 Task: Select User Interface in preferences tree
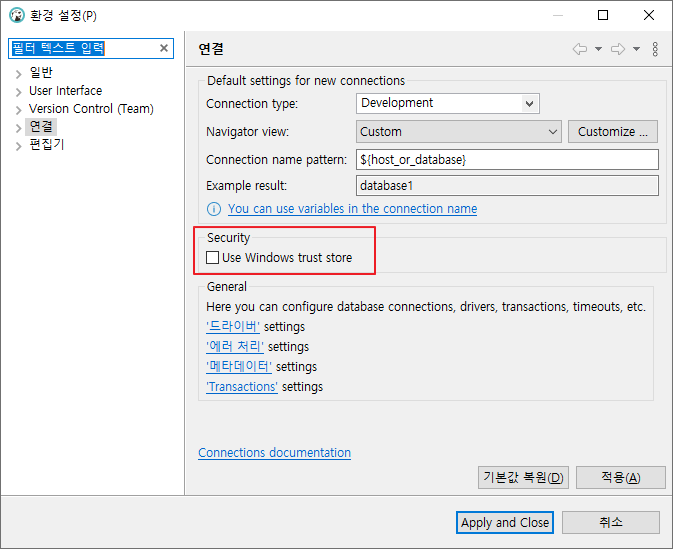tap(65, 91)
